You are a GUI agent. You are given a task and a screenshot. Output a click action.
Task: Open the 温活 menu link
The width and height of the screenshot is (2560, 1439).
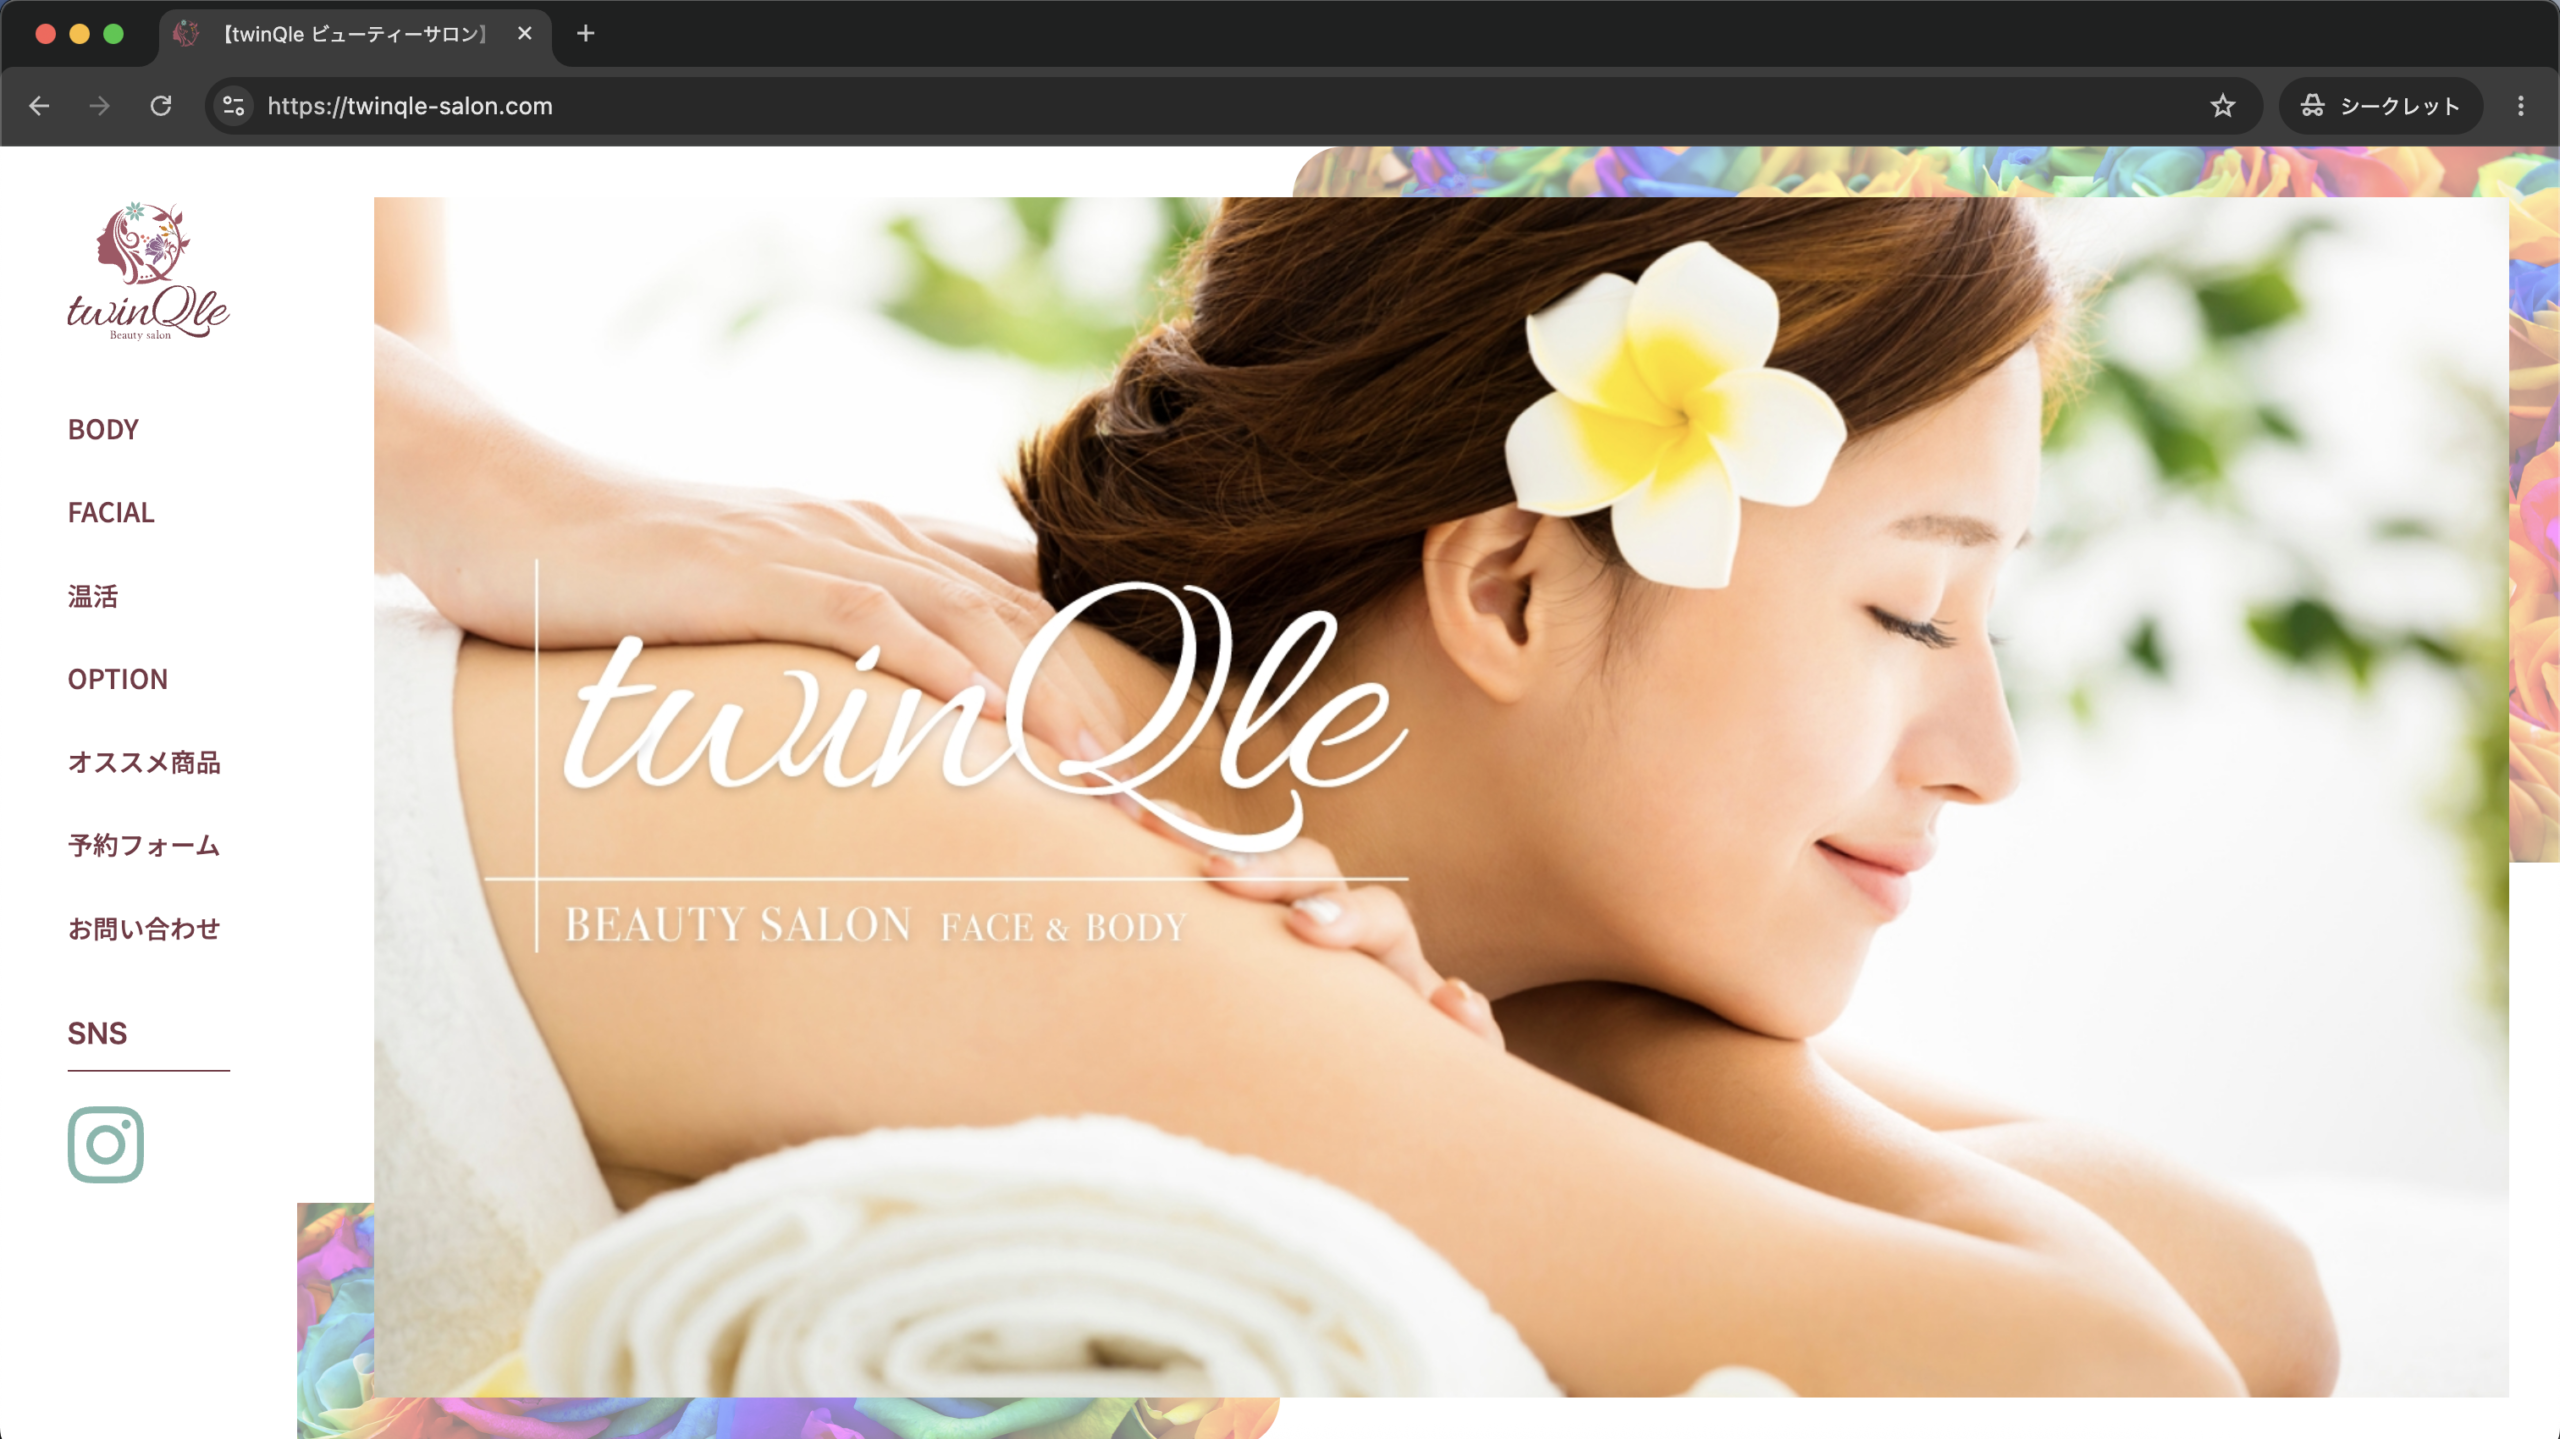click(93, 596)
